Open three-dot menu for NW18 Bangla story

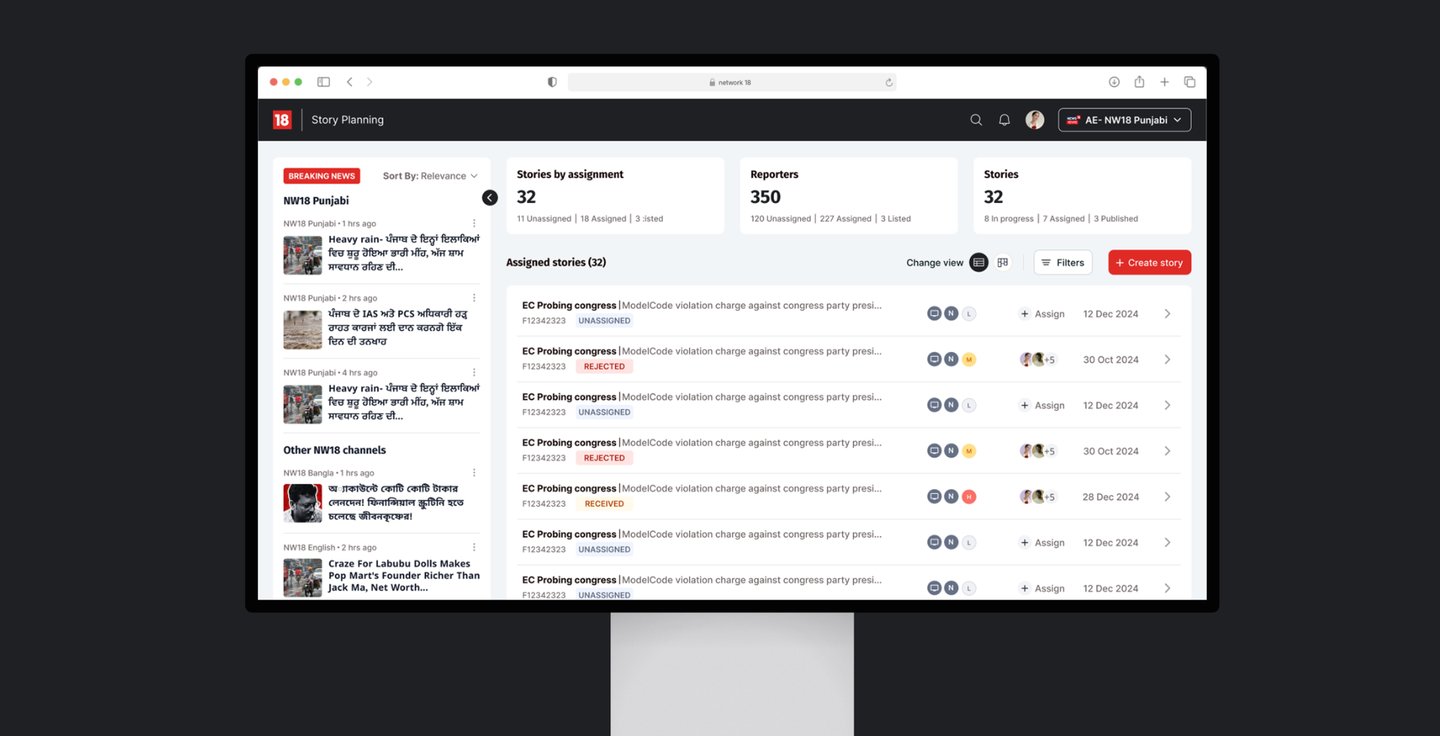(474, 473)
